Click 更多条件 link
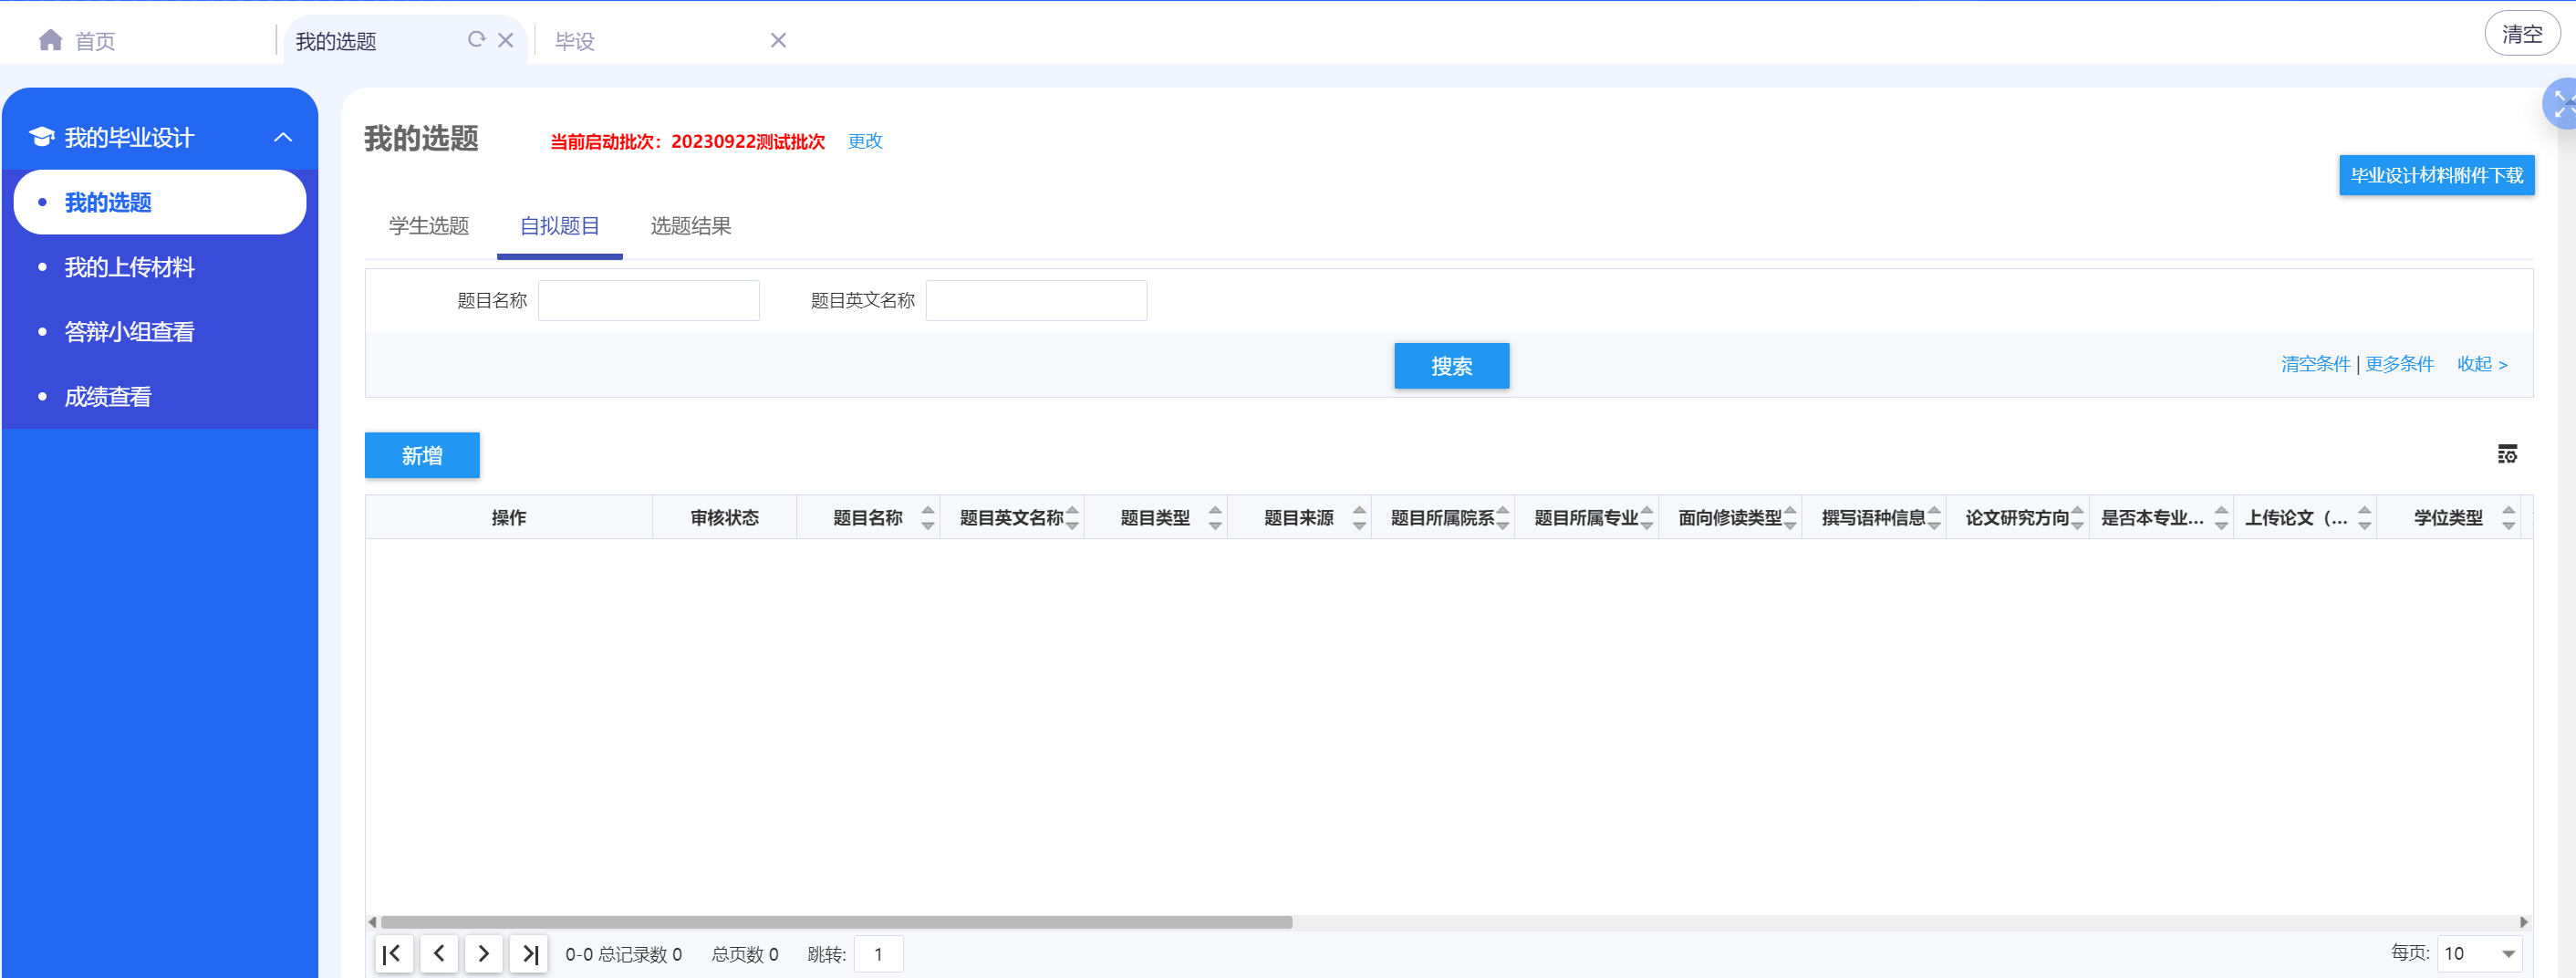Screen dimensions: 2576x978 coord(2400,364)
